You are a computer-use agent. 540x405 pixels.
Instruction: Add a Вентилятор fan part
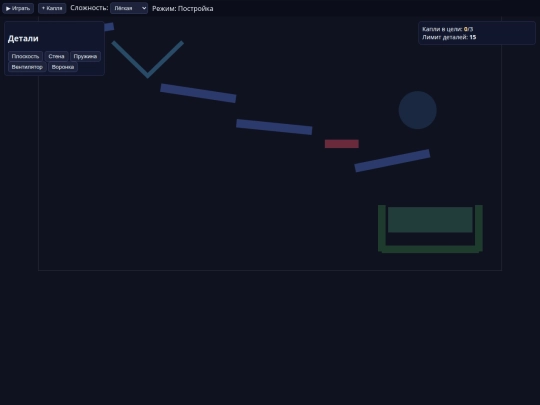coord(27,67)
